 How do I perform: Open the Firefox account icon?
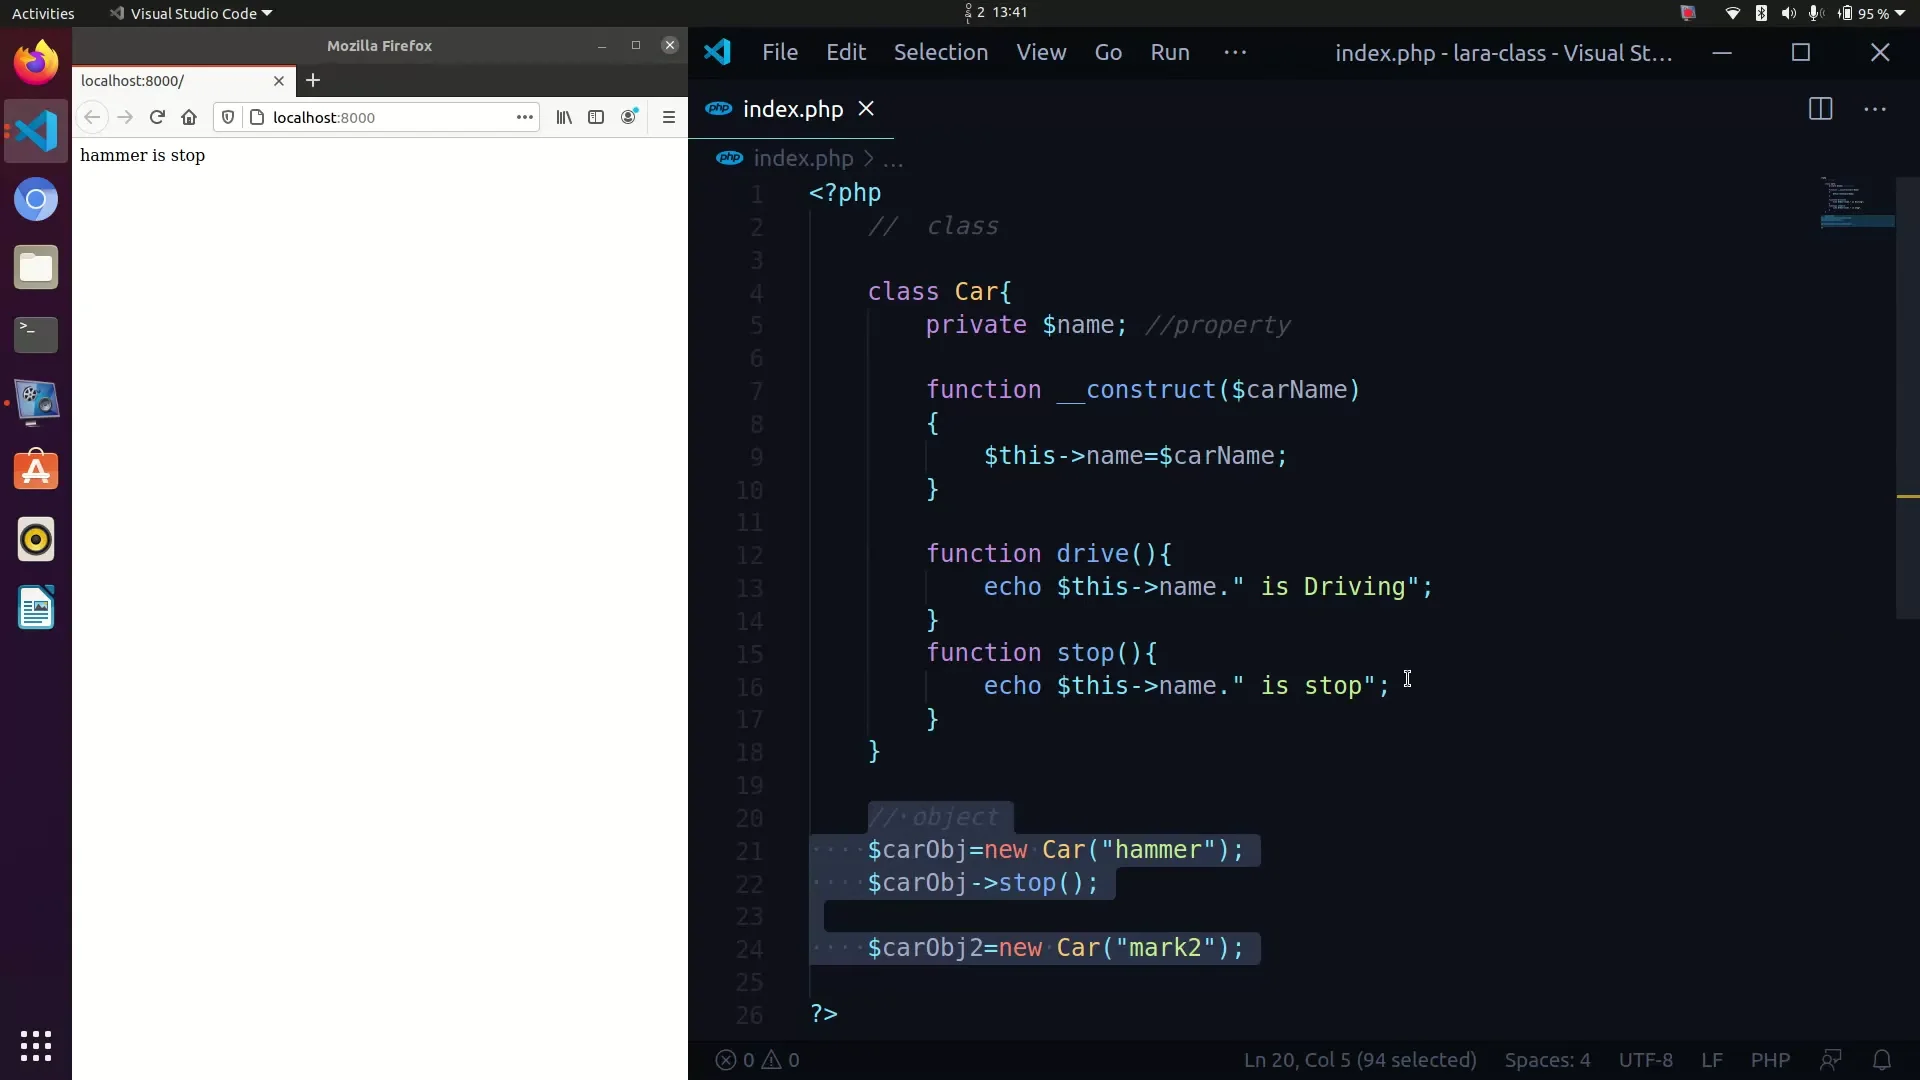[629, 117]
